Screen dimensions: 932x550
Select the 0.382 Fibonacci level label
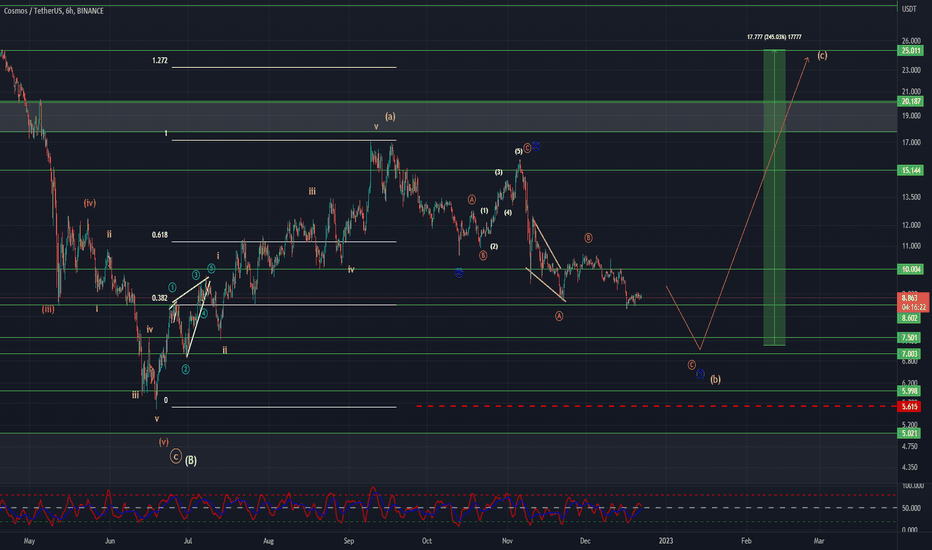(160, 298)
